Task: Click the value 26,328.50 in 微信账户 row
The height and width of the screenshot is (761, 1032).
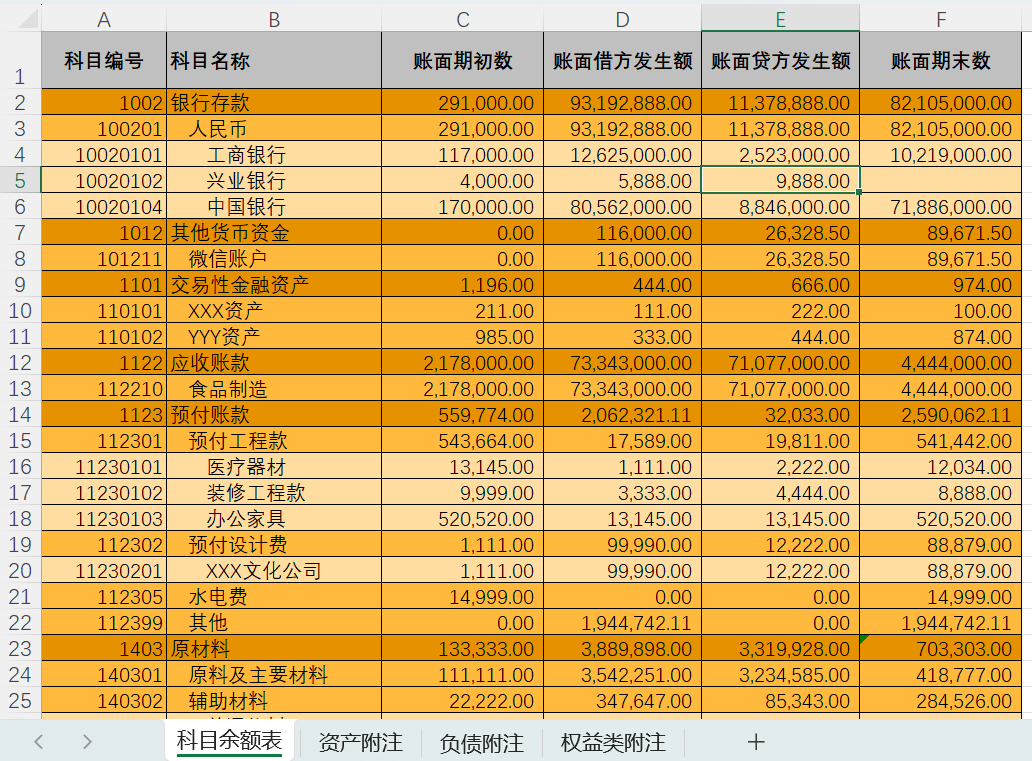Action: tap(781, 259)
